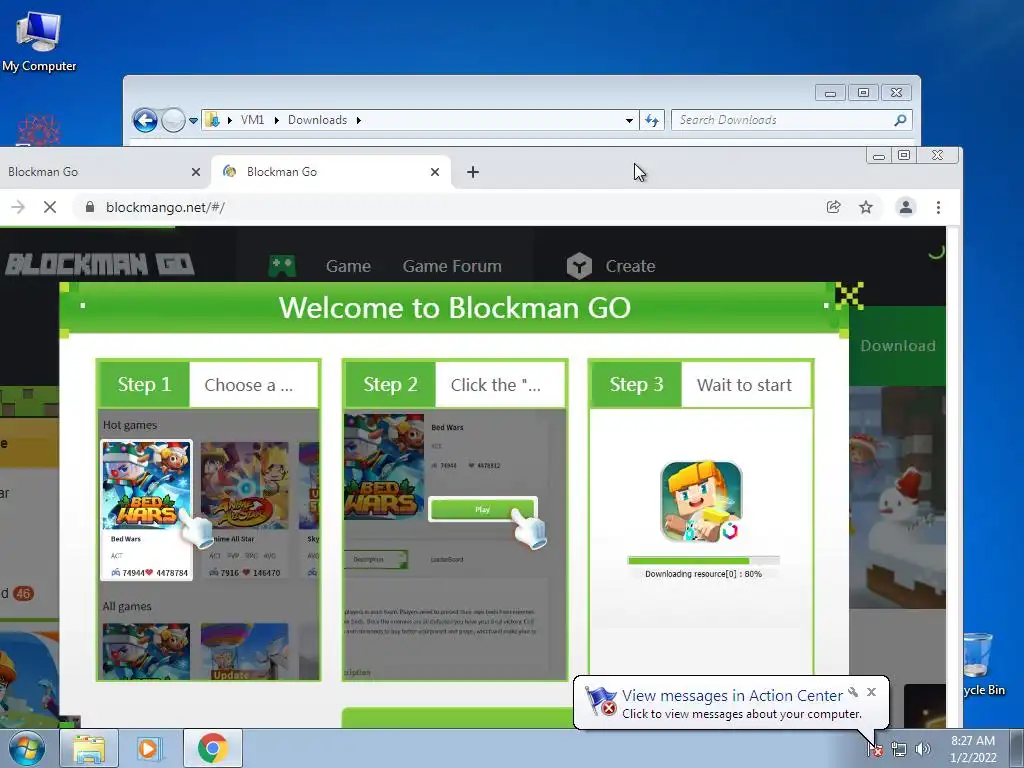Click the Chrome taskbar icon
This screenshot has width=1024, height=768.
coord(212,748)
